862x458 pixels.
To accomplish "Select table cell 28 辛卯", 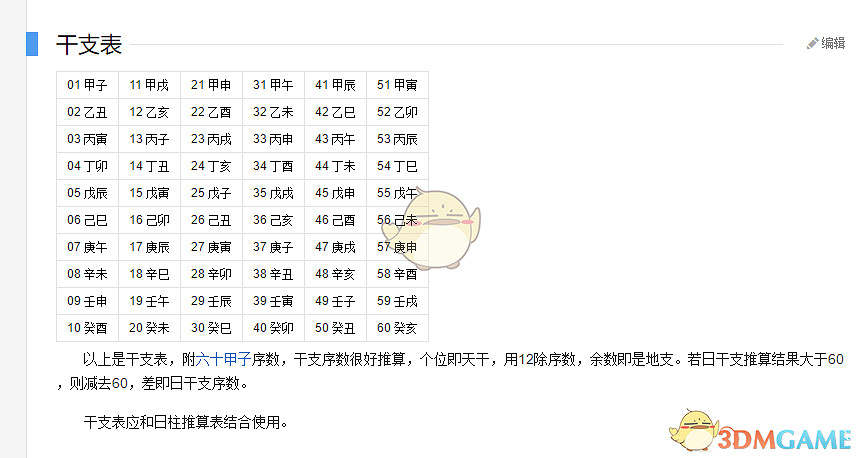I will pyautogui.click(x=212, y=274).
